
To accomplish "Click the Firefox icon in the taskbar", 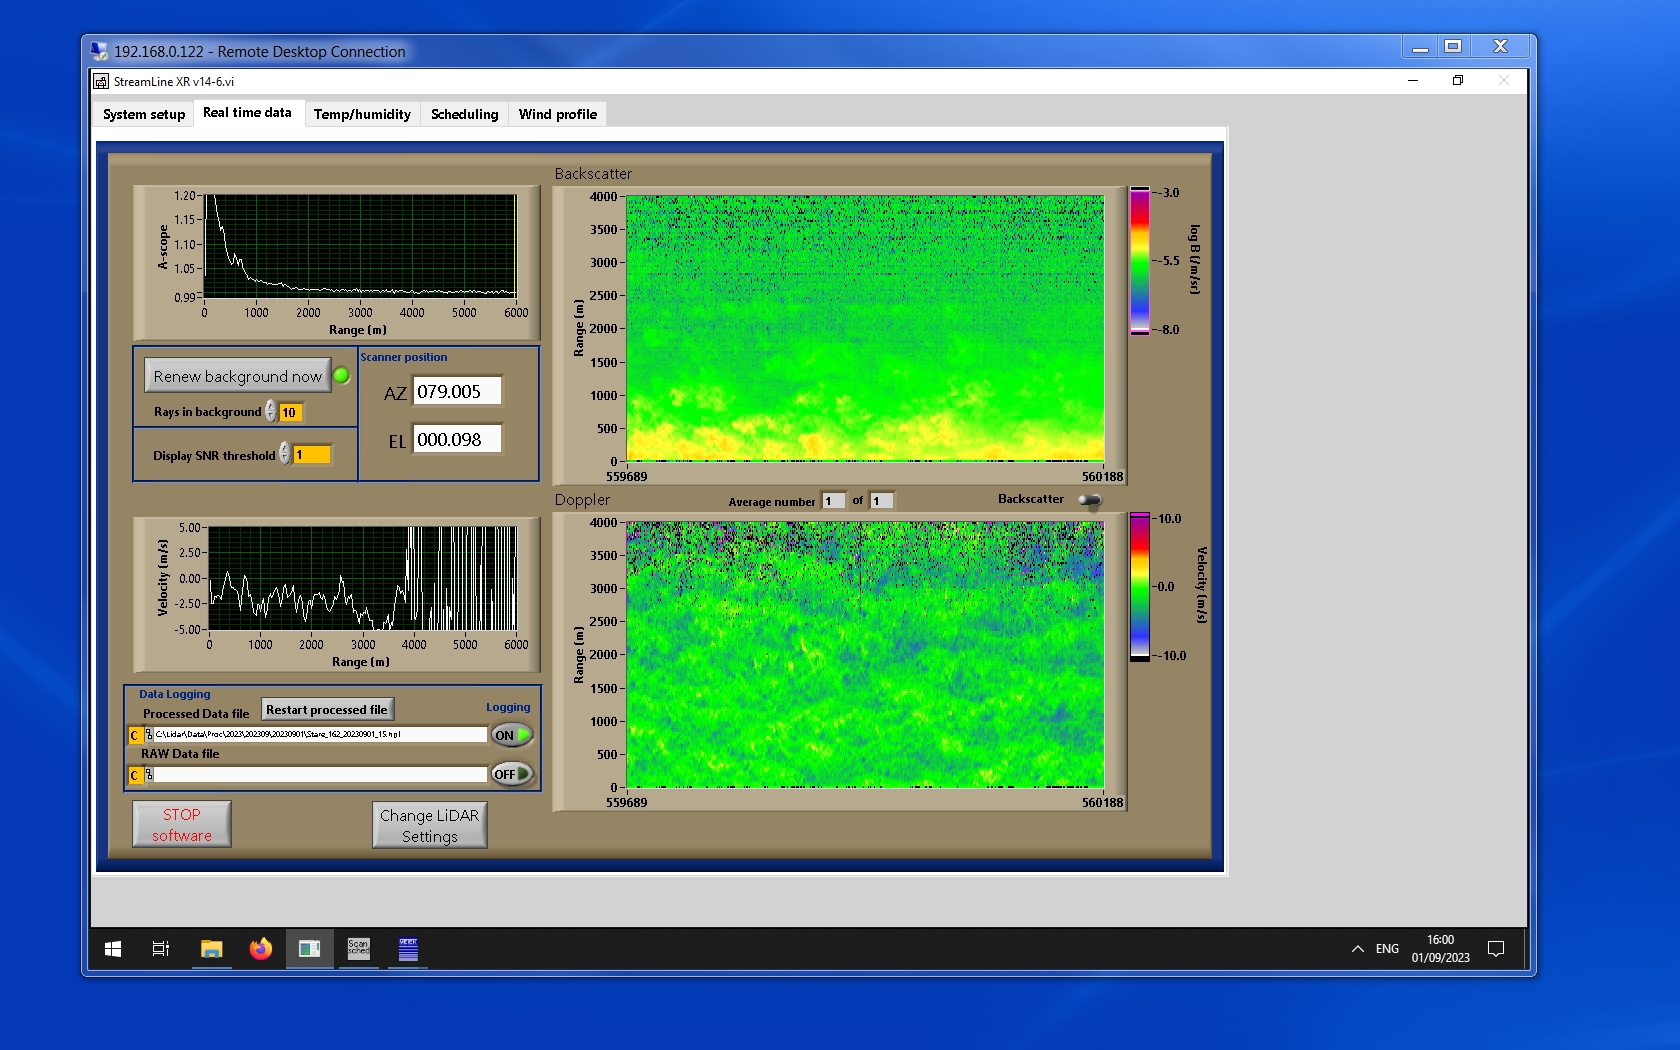I will point(260,949).
